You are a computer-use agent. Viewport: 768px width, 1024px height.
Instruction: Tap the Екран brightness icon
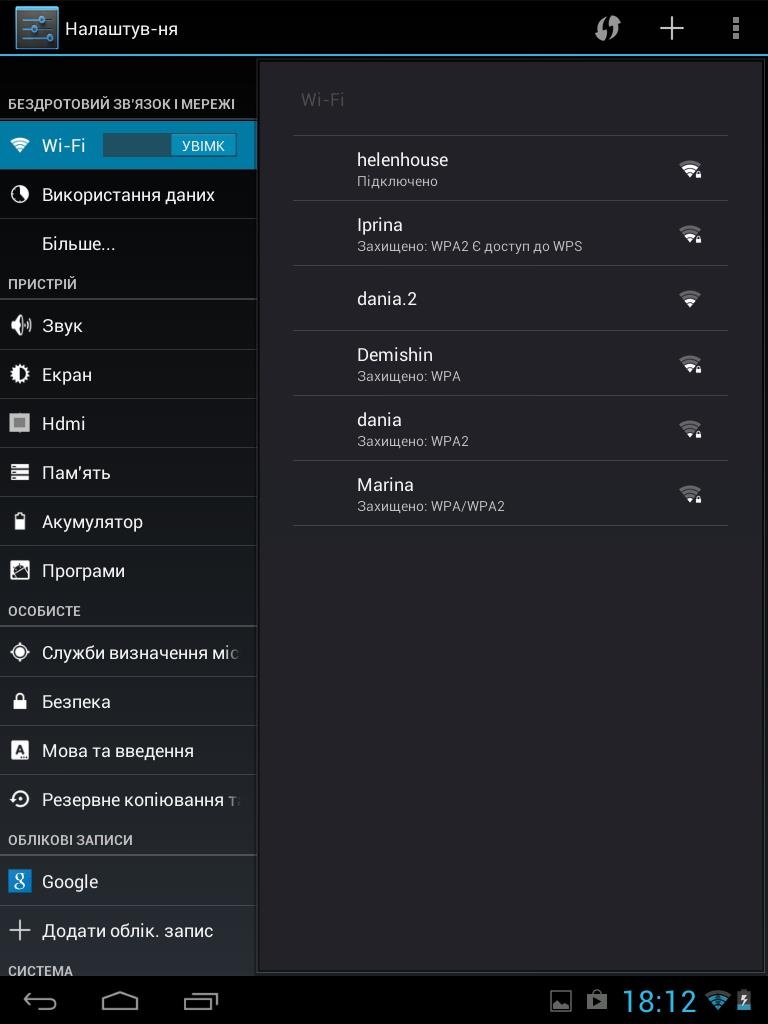pos(20,375)
